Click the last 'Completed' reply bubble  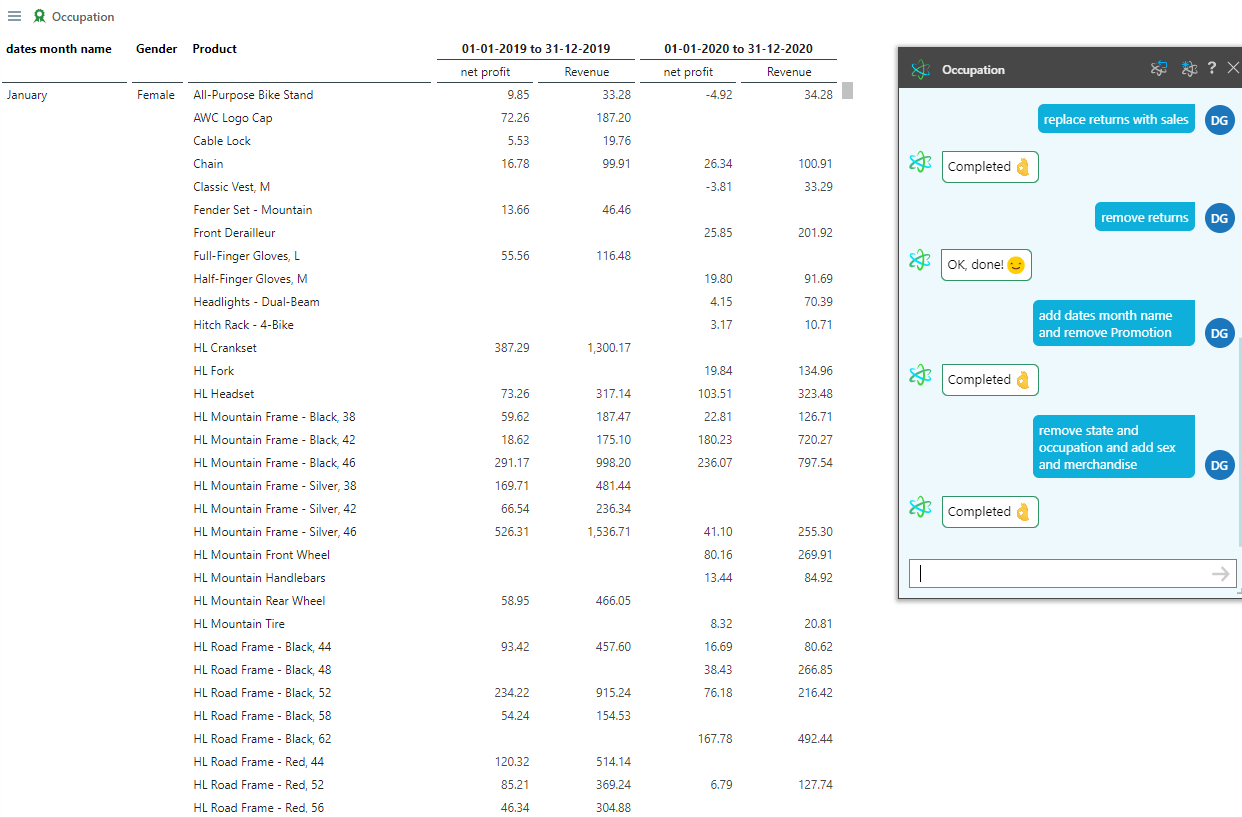pos(990,512)
